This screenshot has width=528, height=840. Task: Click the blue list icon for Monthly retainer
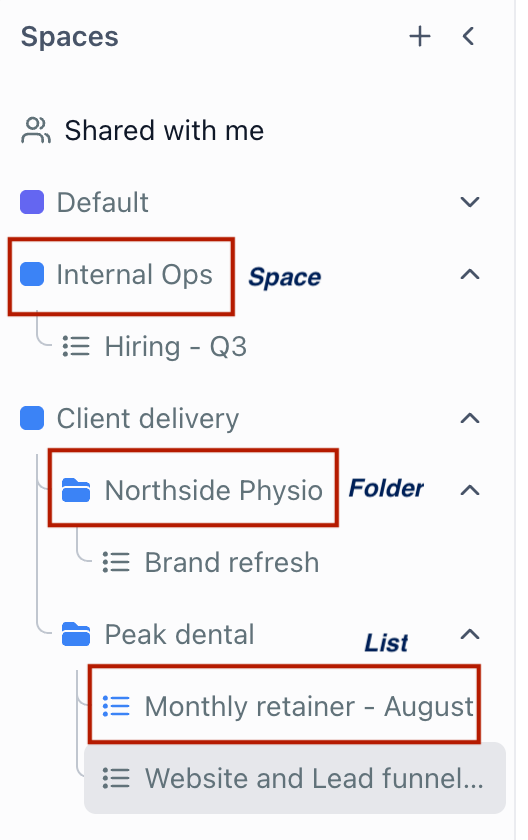116,706
